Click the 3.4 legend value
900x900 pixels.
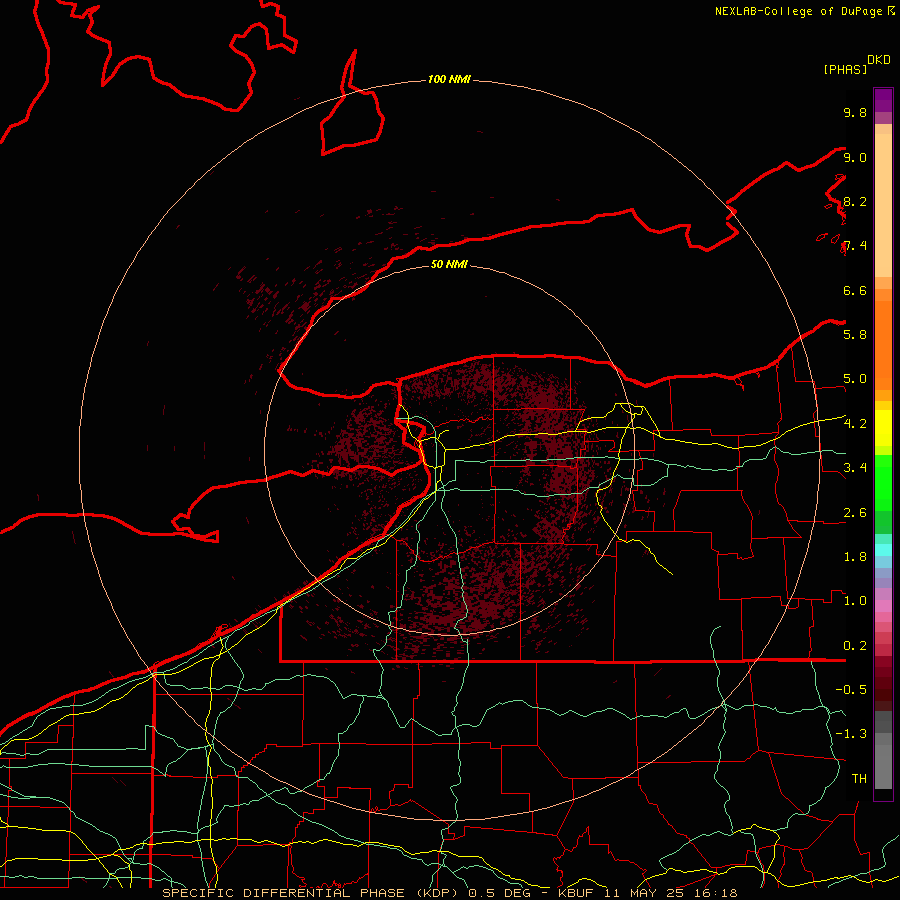click(x=855, y=467)
